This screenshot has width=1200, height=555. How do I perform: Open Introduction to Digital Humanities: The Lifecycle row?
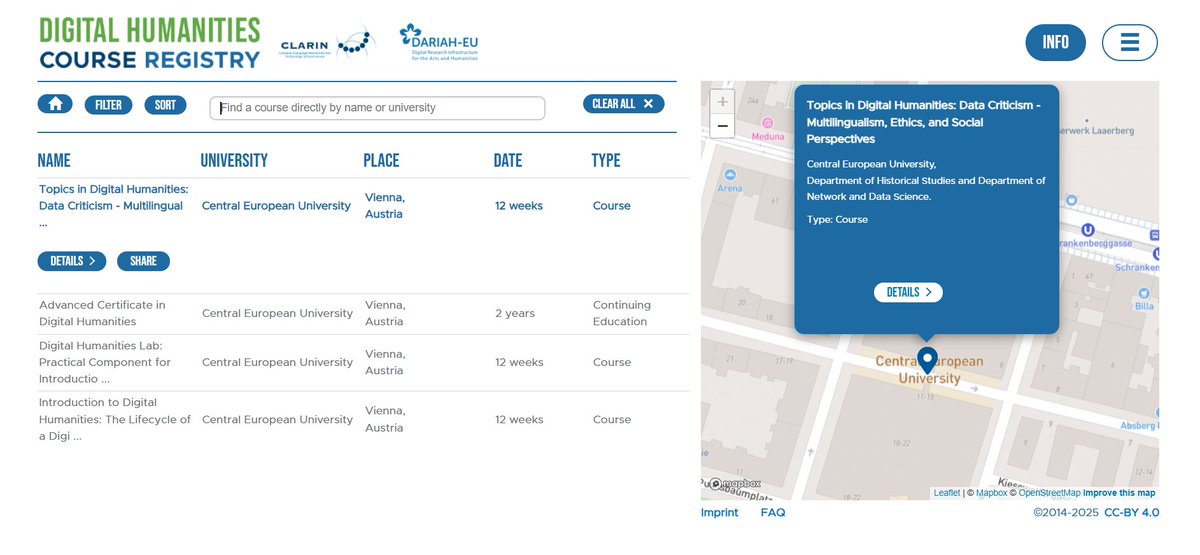[x=363, y=419]
